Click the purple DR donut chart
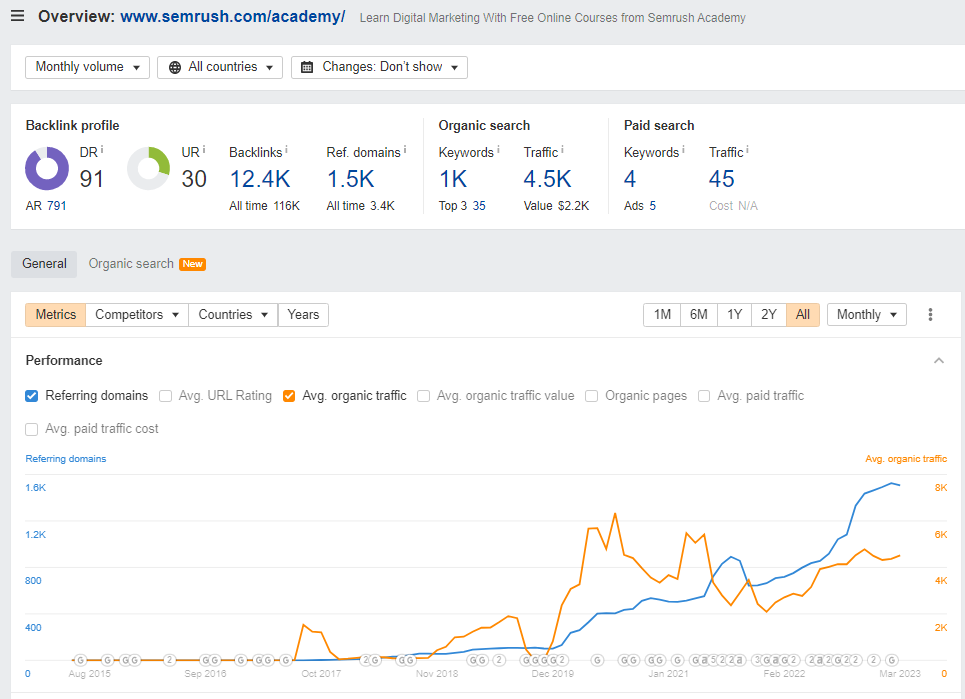This screenshot has width=965, height=699. (x=47, y=168)
